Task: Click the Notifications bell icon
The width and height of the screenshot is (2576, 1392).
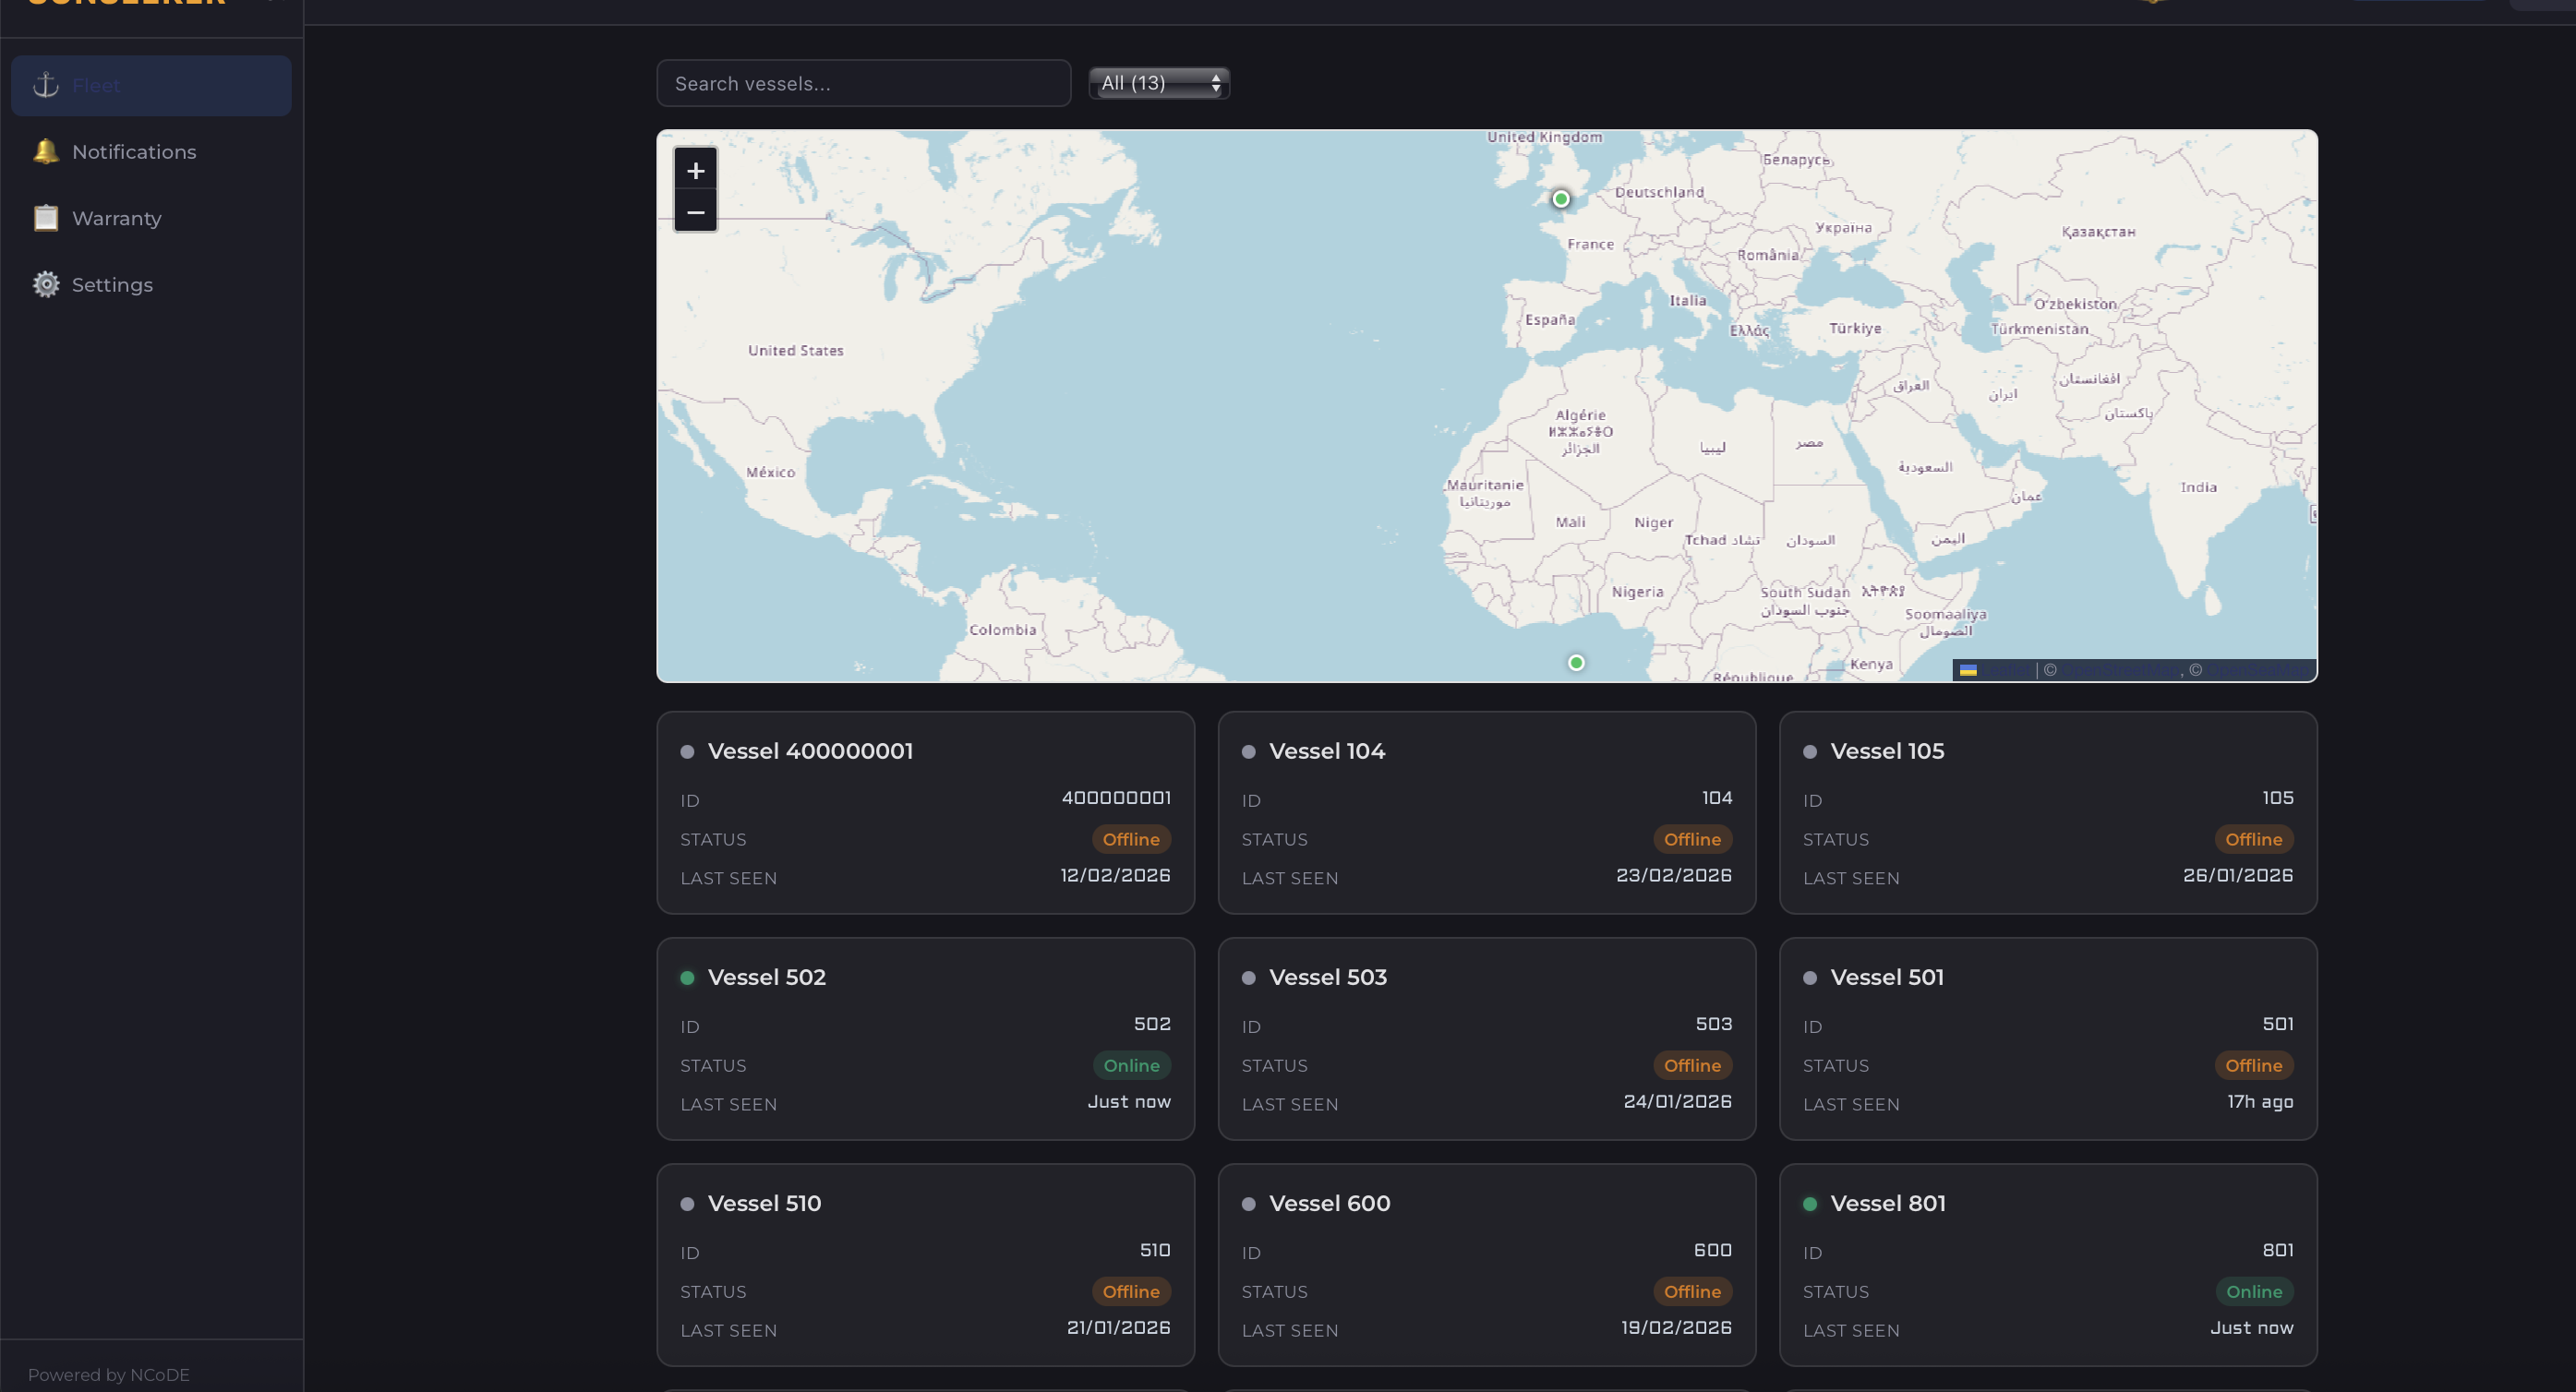Action: [45, 151]
